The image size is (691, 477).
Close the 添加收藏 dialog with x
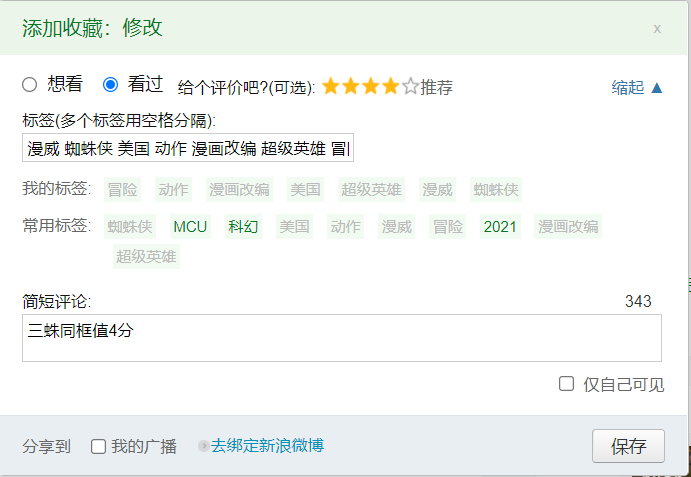[657, 29]
